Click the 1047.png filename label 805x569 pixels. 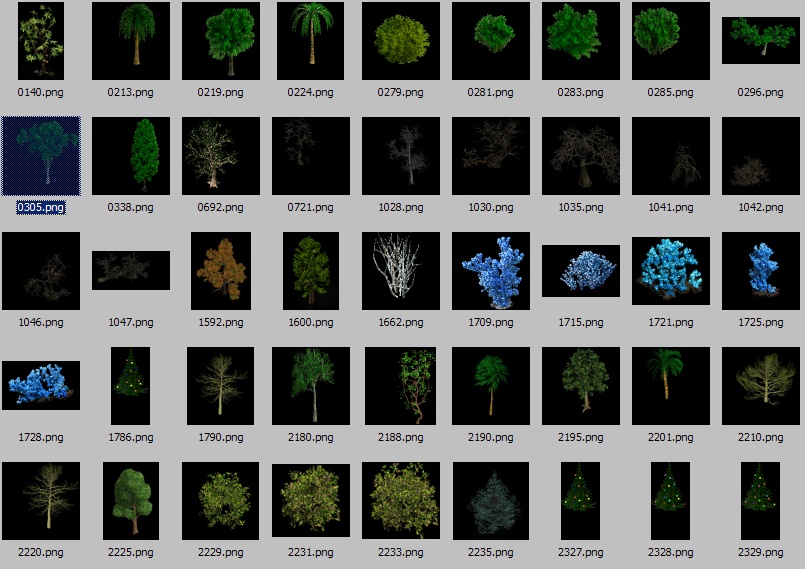pyautogui.click(x=131, y=322)
